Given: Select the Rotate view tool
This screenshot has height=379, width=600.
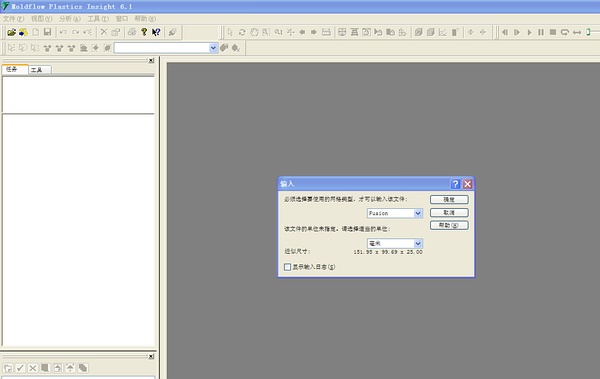Looking at the screenshot, I should [x=242, y=32].
